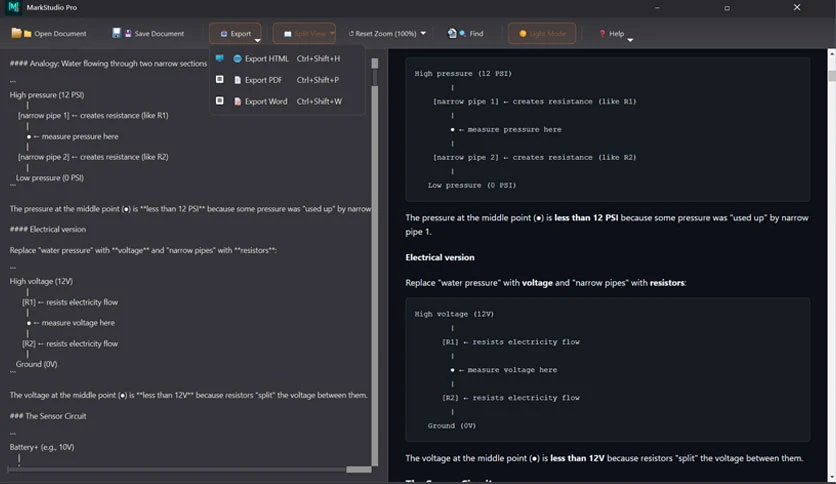Toggle the Split View layout button
836x484 pixels.
304,34
